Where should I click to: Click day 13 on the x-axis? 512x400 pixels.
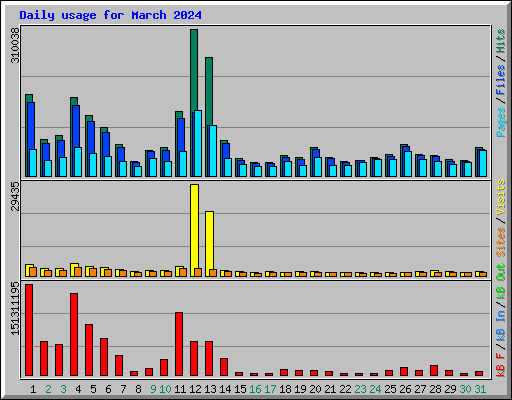(x=210, y=389)
